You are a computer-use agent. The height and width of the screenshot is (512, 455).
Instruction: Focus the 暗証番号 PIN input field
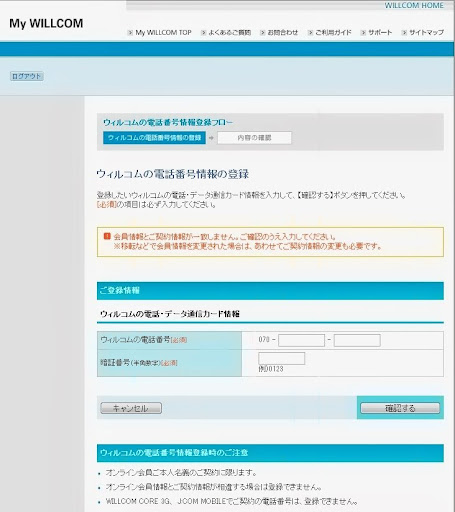pyautogui.click(x=281, y=358)
